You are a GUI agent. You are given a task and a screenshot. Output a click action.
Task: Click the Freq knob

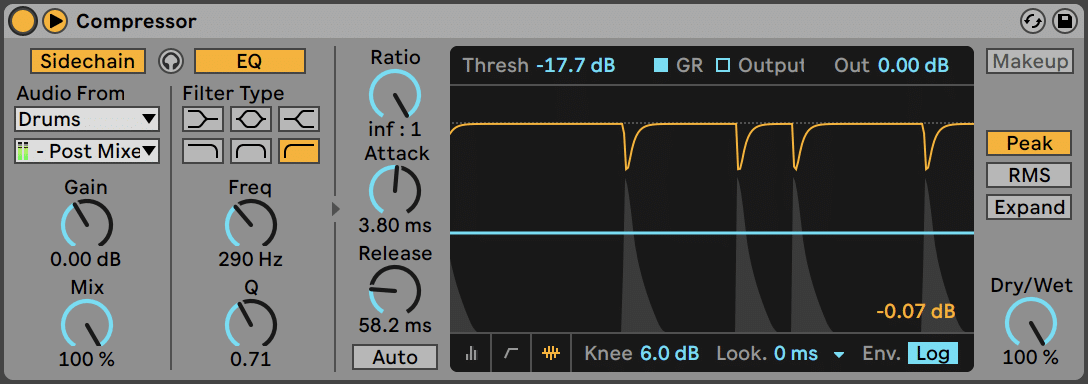pyautogui.click(x=250, y=224)
